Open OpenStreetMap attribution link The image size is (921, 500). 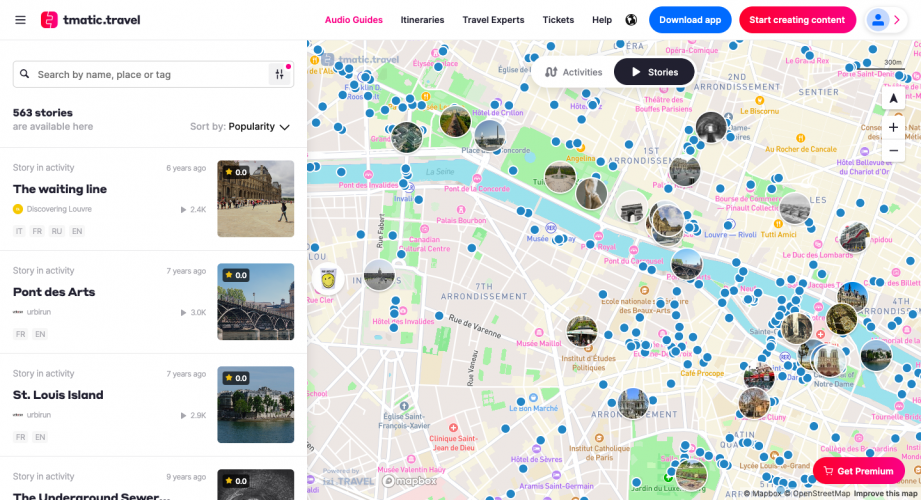[817, 494]
